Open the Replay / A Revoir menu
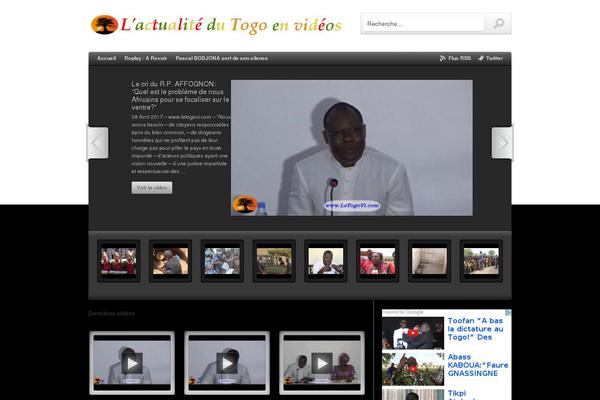Screen dimensions: 600x400 [146, 58]
